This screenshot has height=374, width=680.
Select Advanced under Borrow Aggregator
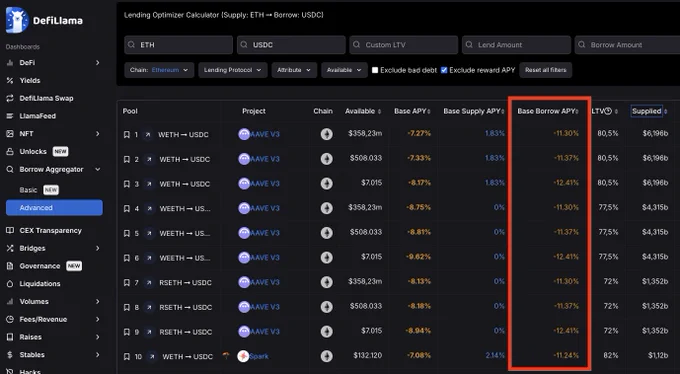click(54, 208)
